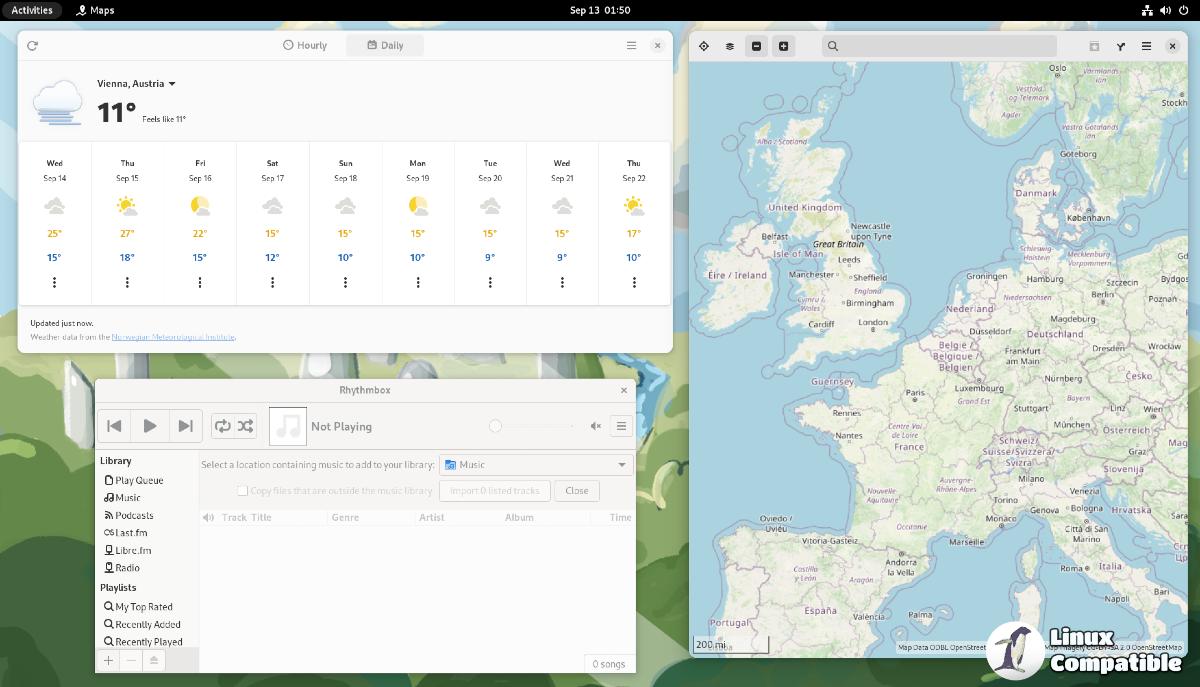Screen dimensions: 1200x687
Task: Zoom in the map
Action: (x=784, y=46)
